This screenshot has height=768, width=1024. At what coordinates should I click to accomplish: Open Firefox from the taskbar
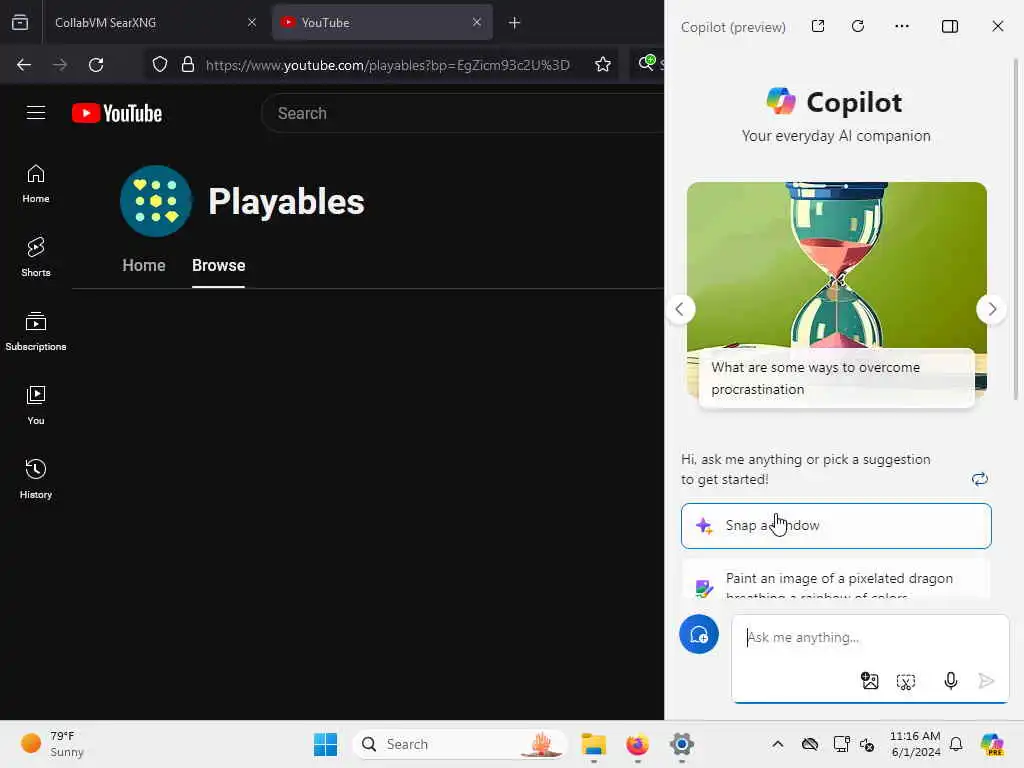[637, 744]
